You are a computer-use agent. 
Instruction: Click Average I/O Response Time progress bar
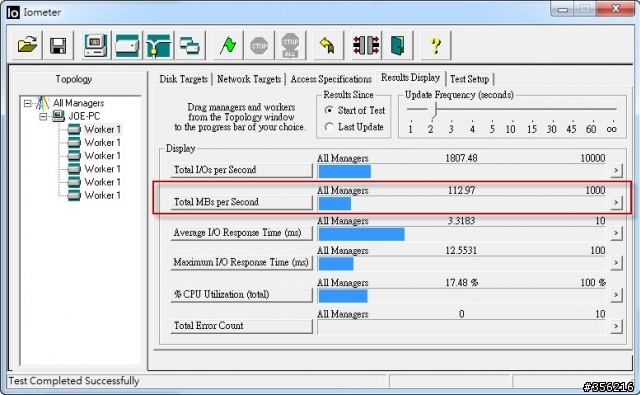[x=462, y=234]
